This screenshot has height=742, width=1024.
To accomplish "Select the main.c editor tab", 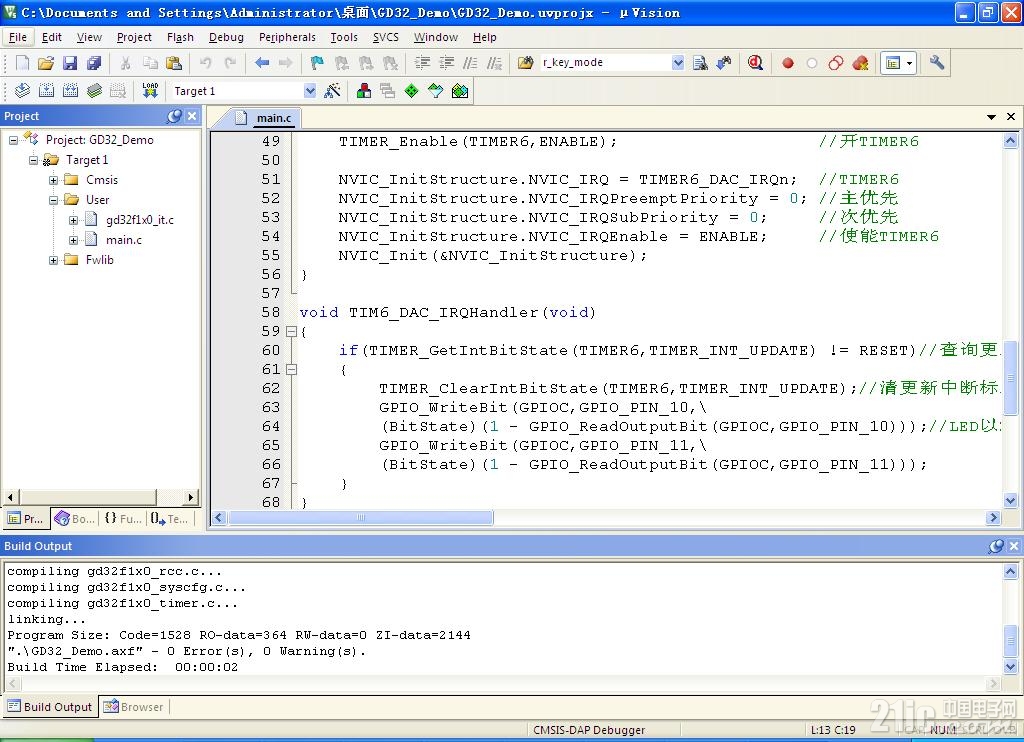I will 266,118.
